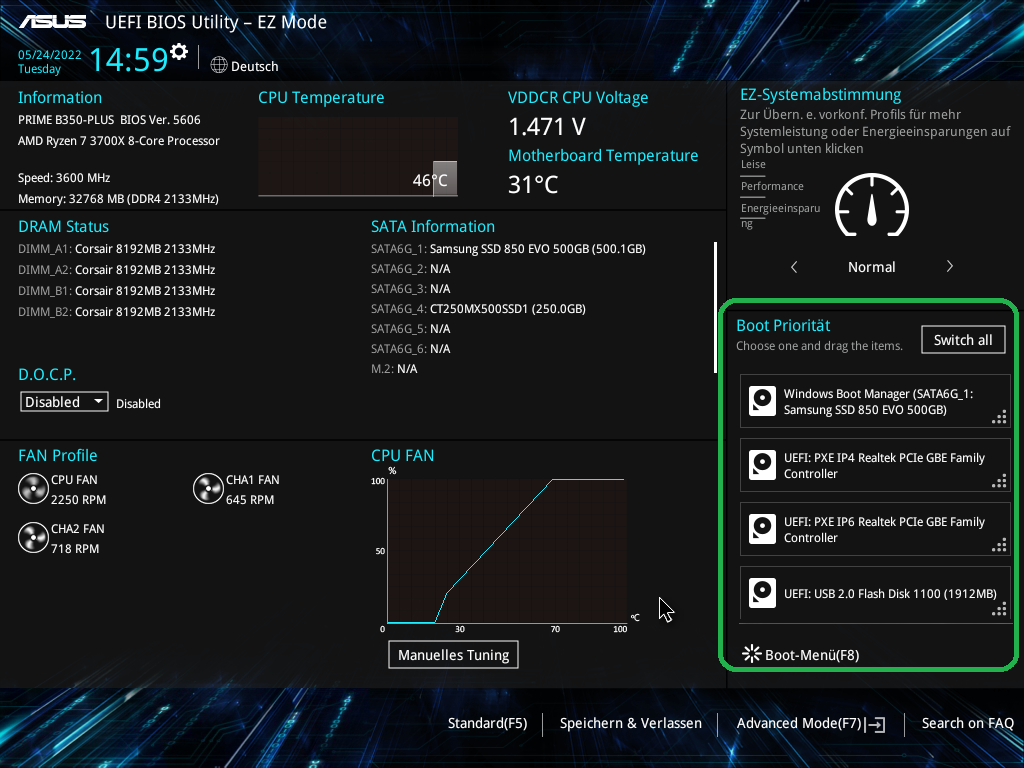1024x768 pixels.
Task: Click drag handle on PXE IP6 entry
Action: pos(999,545)
